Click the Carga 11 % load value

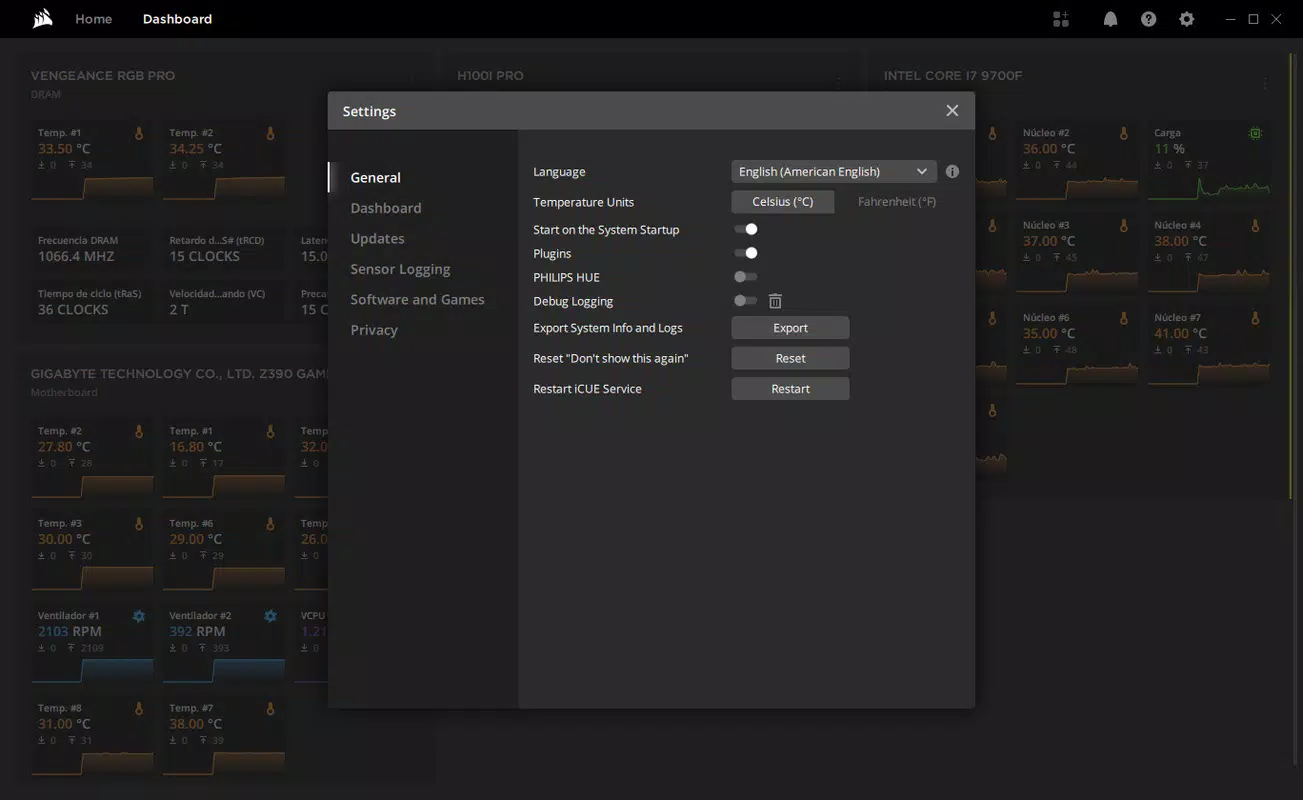click(1169, 149)
